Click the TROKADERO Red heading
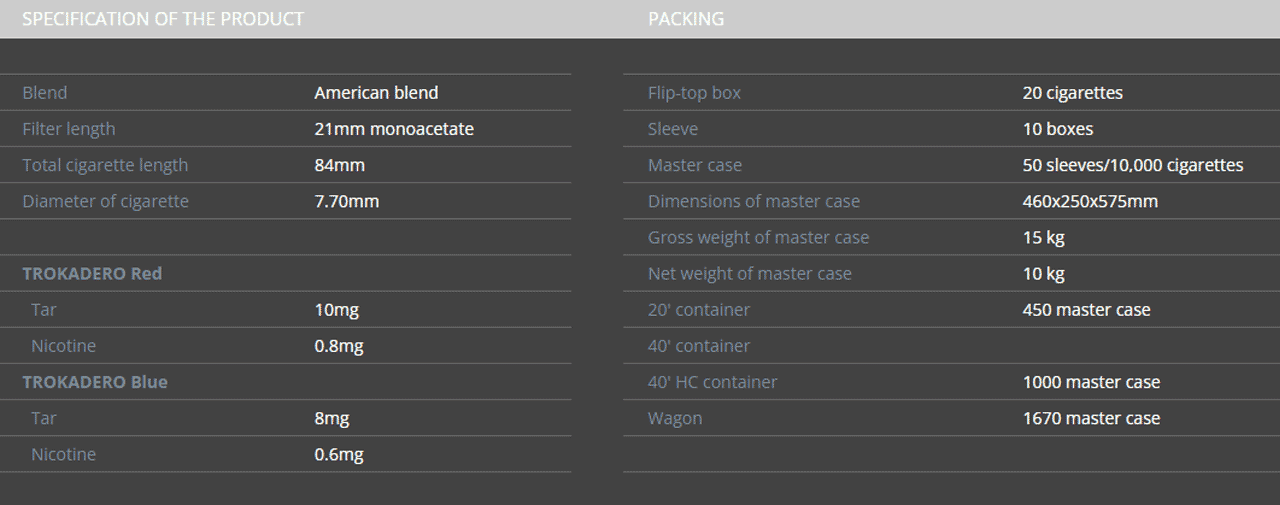The width and height of the screenshot is (1280, 505). pos(92,273)
